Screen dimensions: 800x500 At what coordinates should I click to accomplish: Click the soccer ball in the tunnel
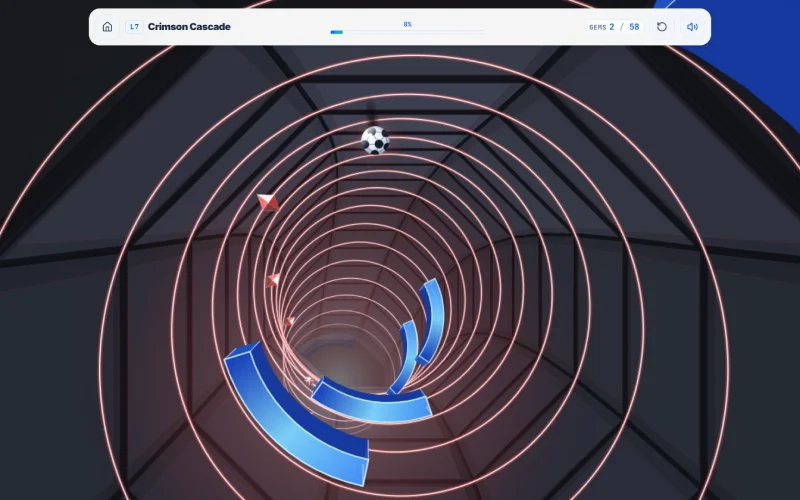[375, 140]
